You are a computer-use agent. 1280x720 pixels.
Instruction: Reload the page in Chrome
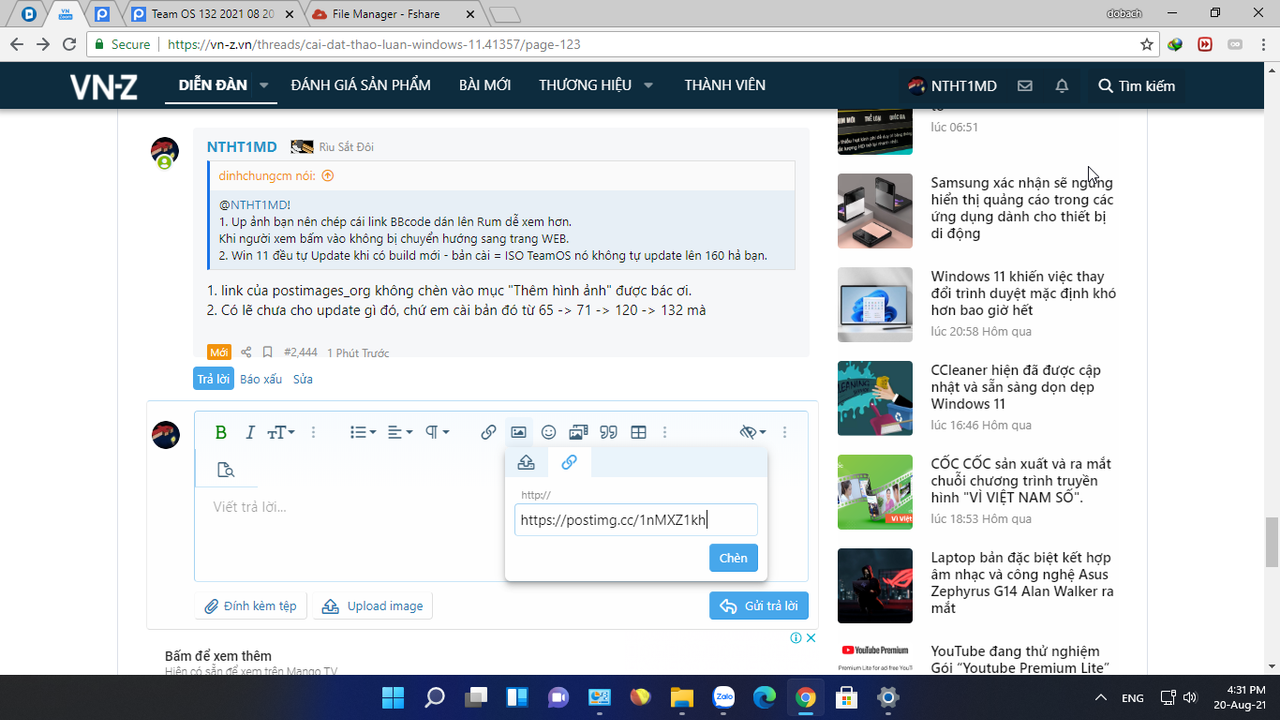coord(69,44)
